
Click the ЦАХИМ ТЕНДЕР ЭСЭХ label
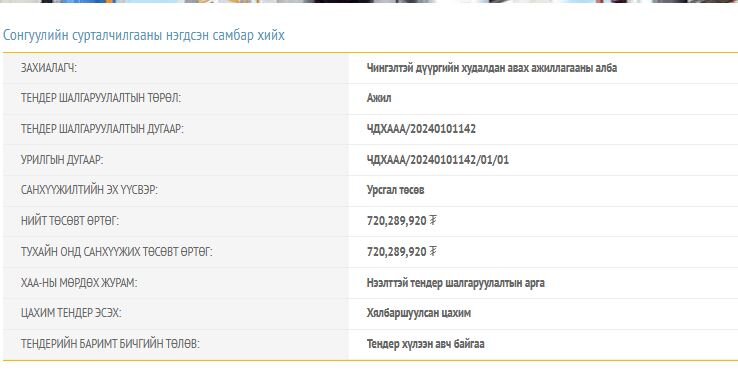coord(71,313)
